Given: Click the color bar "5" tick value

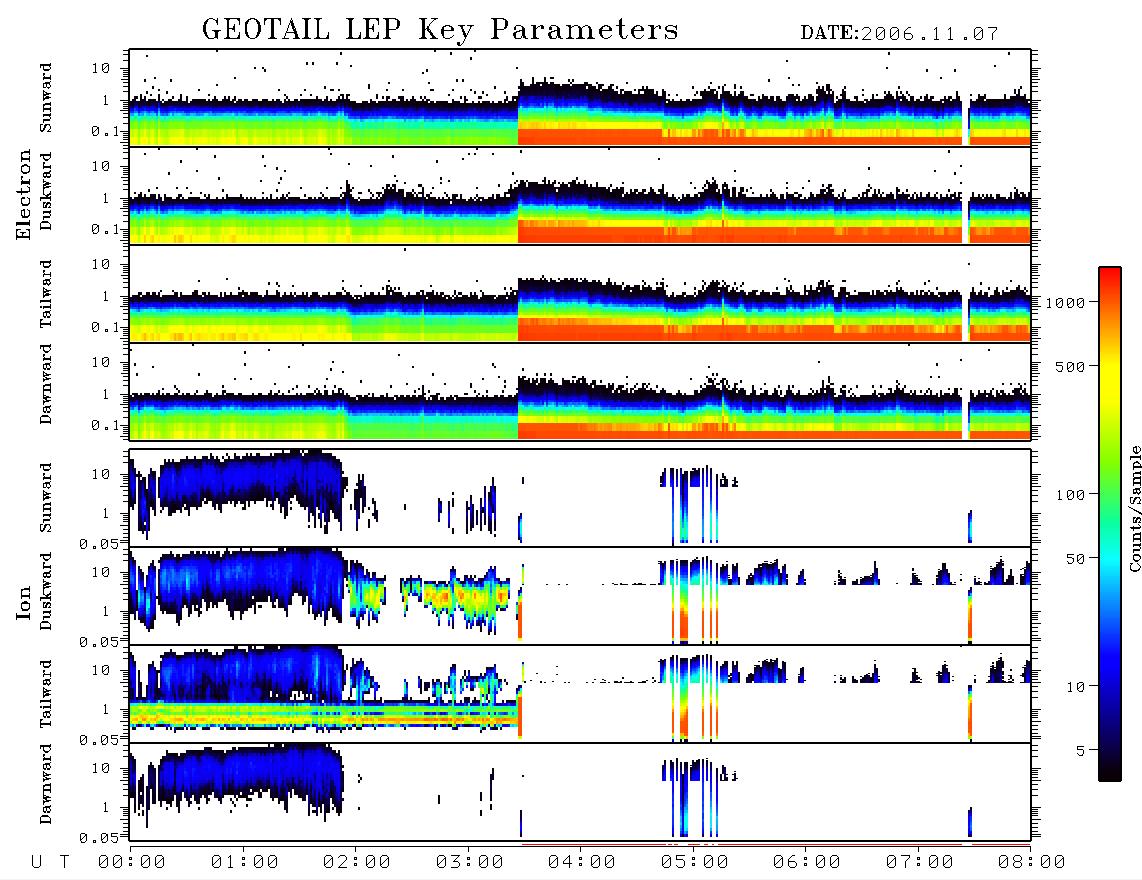Looking at the screenshot, I should tap(1080, 751).
